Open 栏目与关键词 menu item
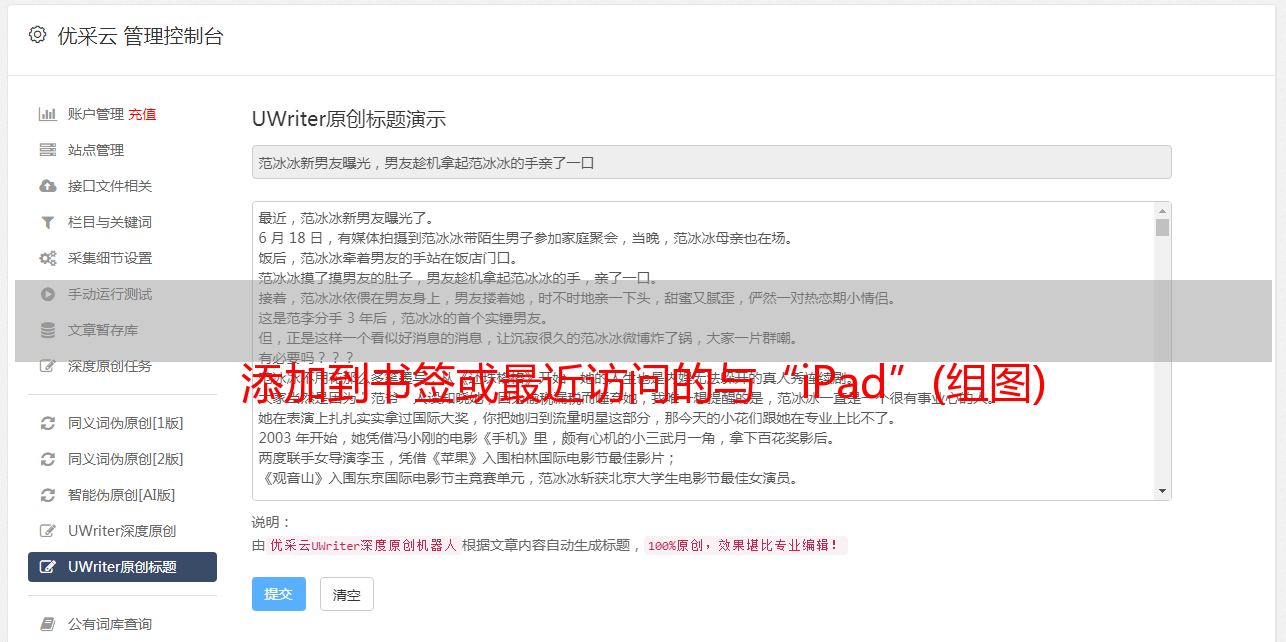1286x642 pixels. pos(110,222)
